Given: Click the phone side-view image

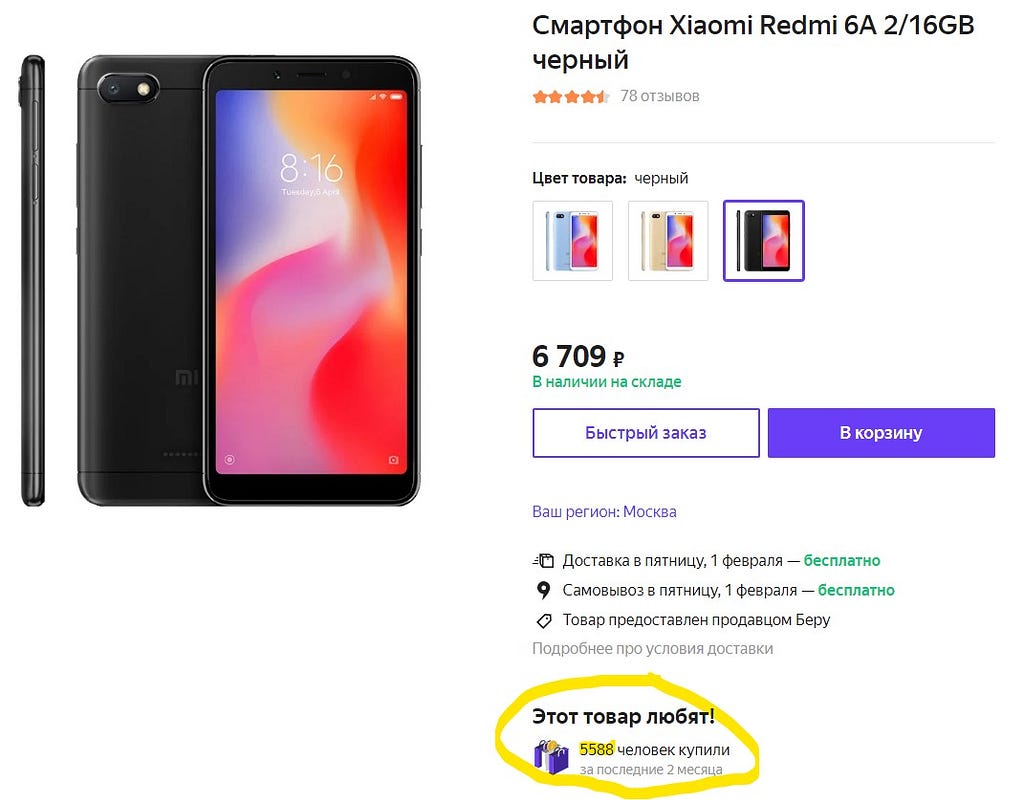Looking at the screenshot, I should 33,281.
